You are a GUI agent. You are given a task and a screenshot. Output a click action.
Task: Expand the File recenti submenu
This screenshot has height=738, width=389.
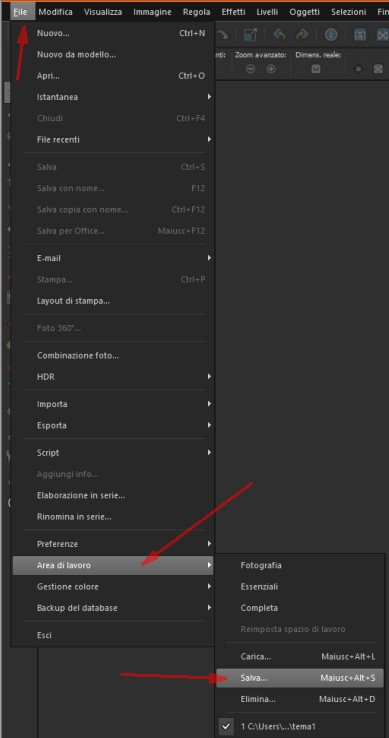[x=113, y=140]
